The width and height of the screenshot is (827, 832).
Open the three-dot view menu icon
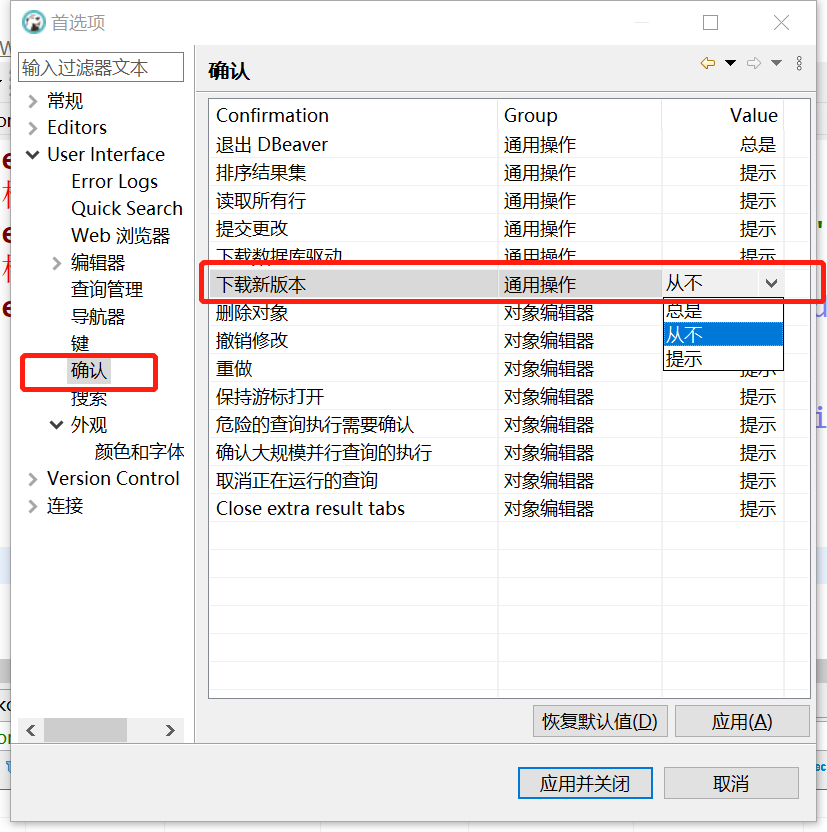pyautogui.click(x=799, y=63)
